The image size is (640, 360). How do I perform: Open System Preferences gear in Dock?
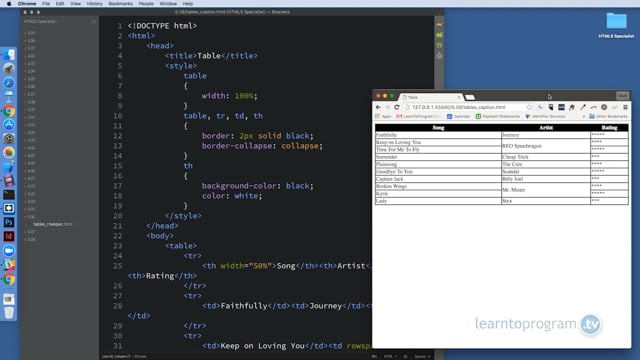click(x=9, y=138)
